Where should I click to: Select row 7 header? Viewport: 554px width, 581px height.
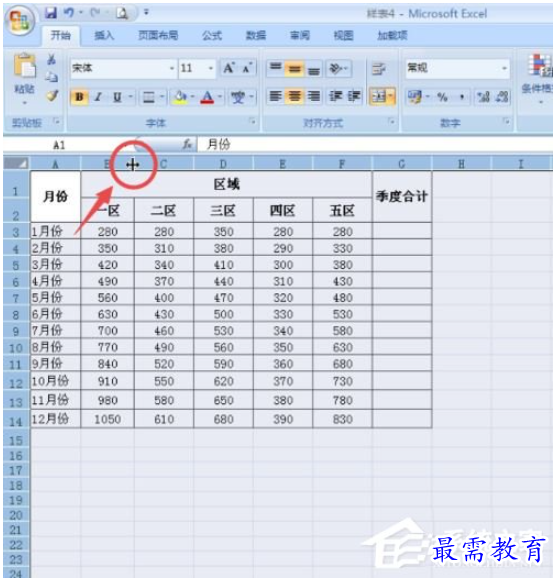coord(16,298)
